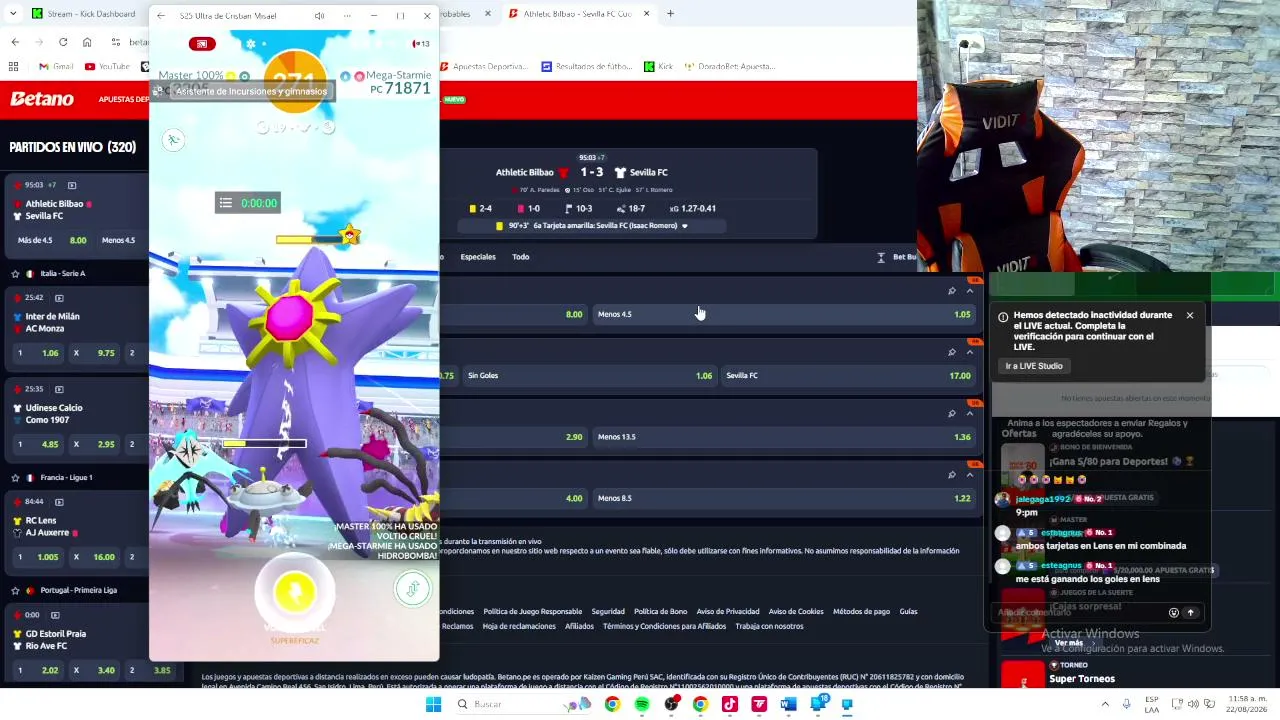Open a new browser tab
The width and height of the screenshot is (1280, 720).
tap(670, 14)
